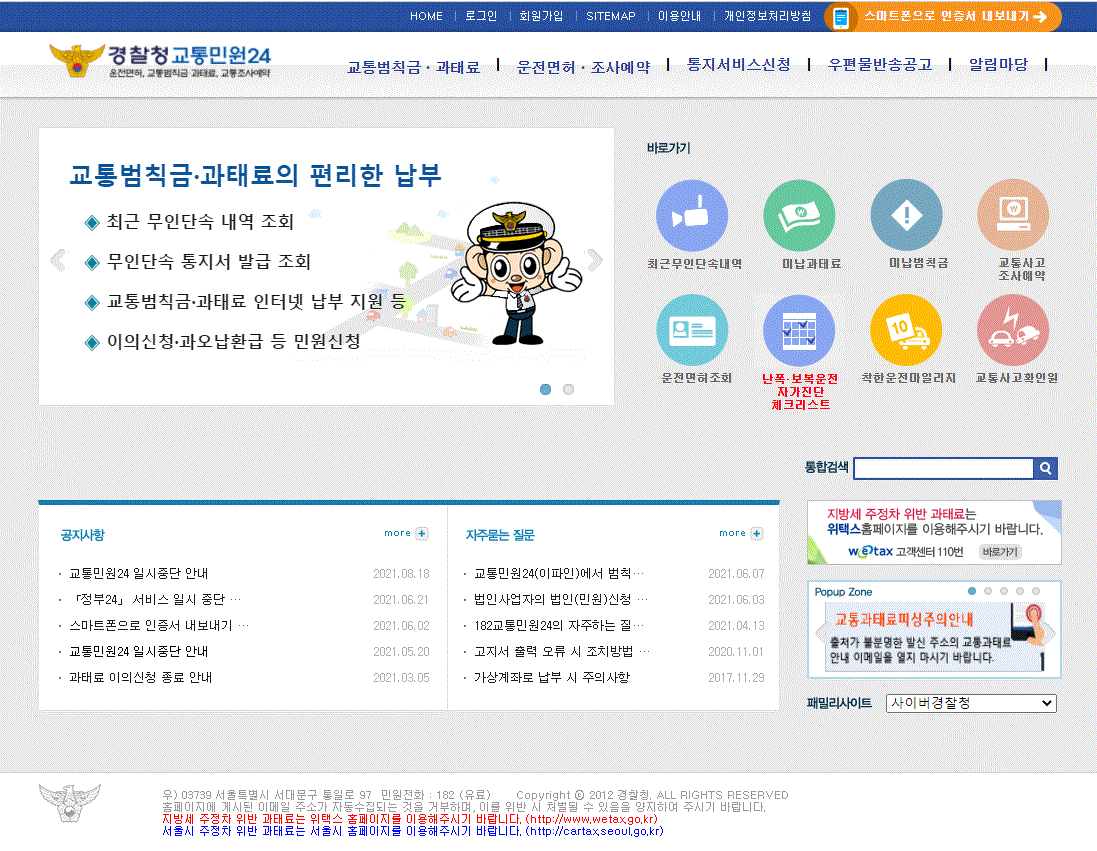Open the 운전면허조회 license card icon

[x=692, y=330]
